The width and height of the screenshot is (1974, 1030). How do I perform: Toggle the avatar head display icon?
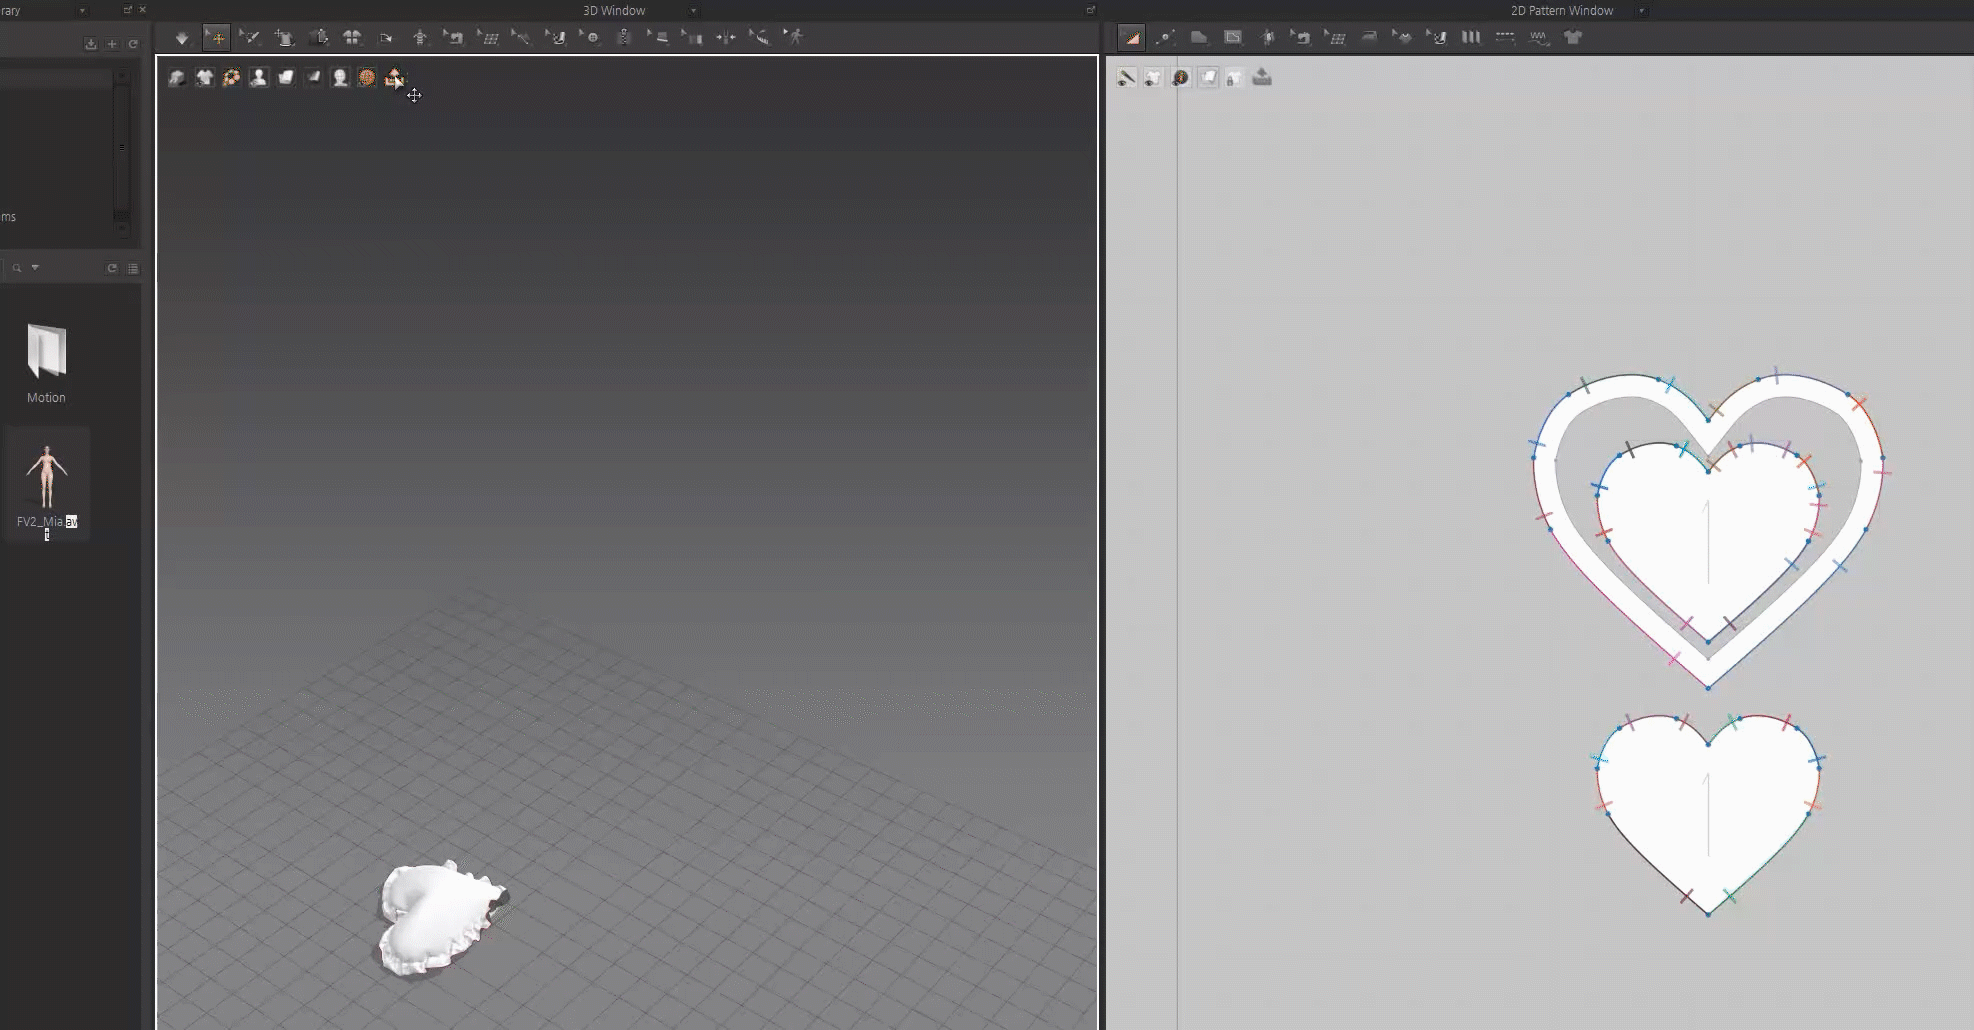click(340, 78)
